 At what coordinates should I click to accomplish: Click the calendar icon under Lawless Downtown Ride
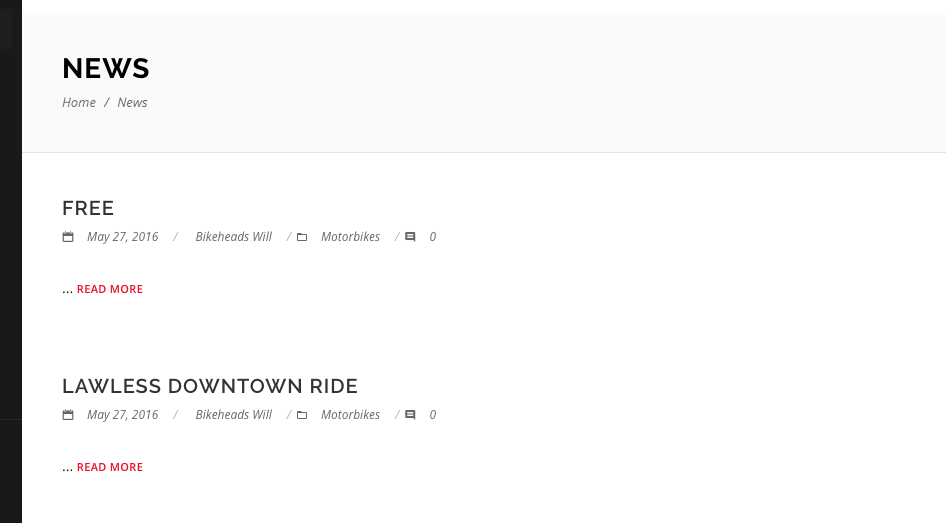(68, 415)
